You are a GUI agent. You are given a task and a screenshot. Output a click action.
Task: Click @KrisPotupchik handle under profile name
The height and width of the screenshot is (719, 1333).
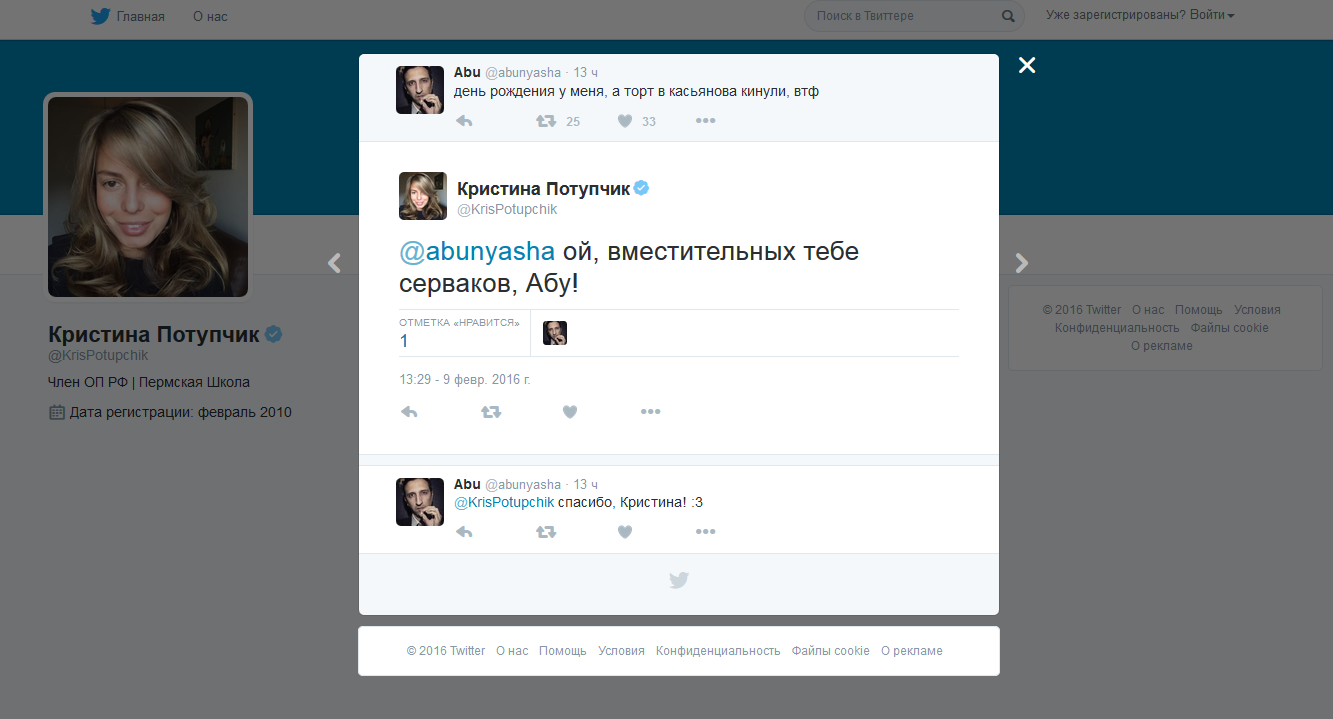98,355
